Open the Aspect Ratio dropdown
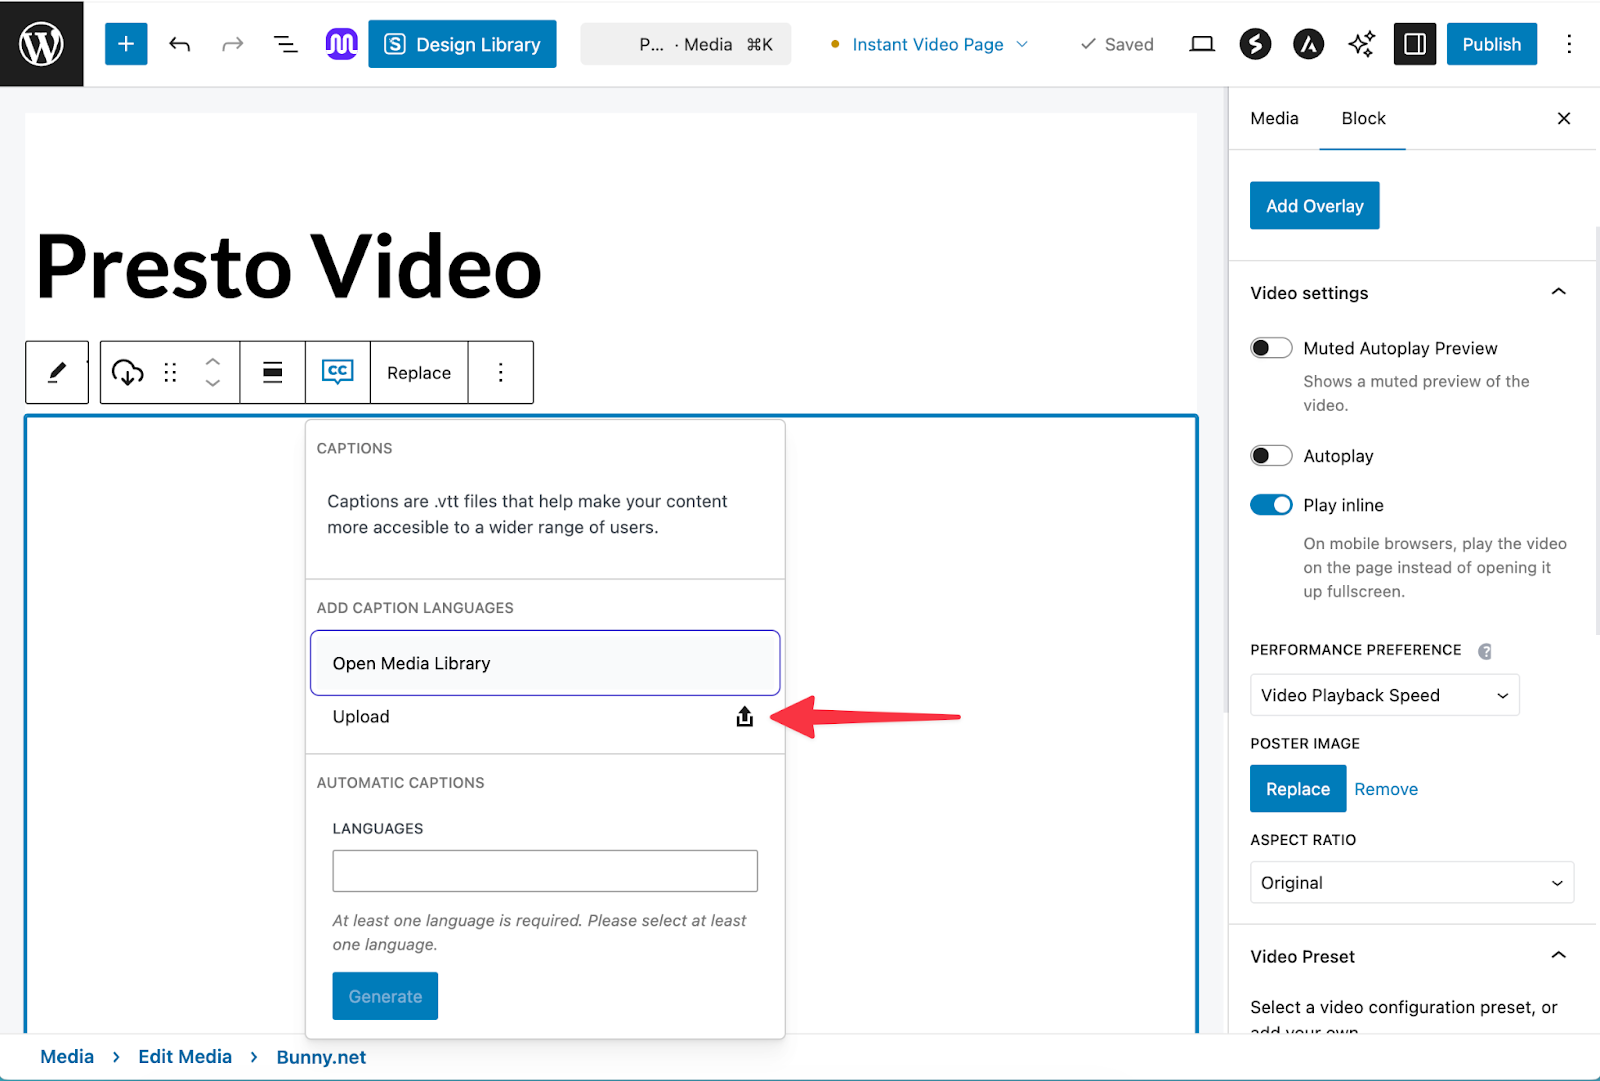This screenshot has width=1600, height=1081. coord(1411,882)
